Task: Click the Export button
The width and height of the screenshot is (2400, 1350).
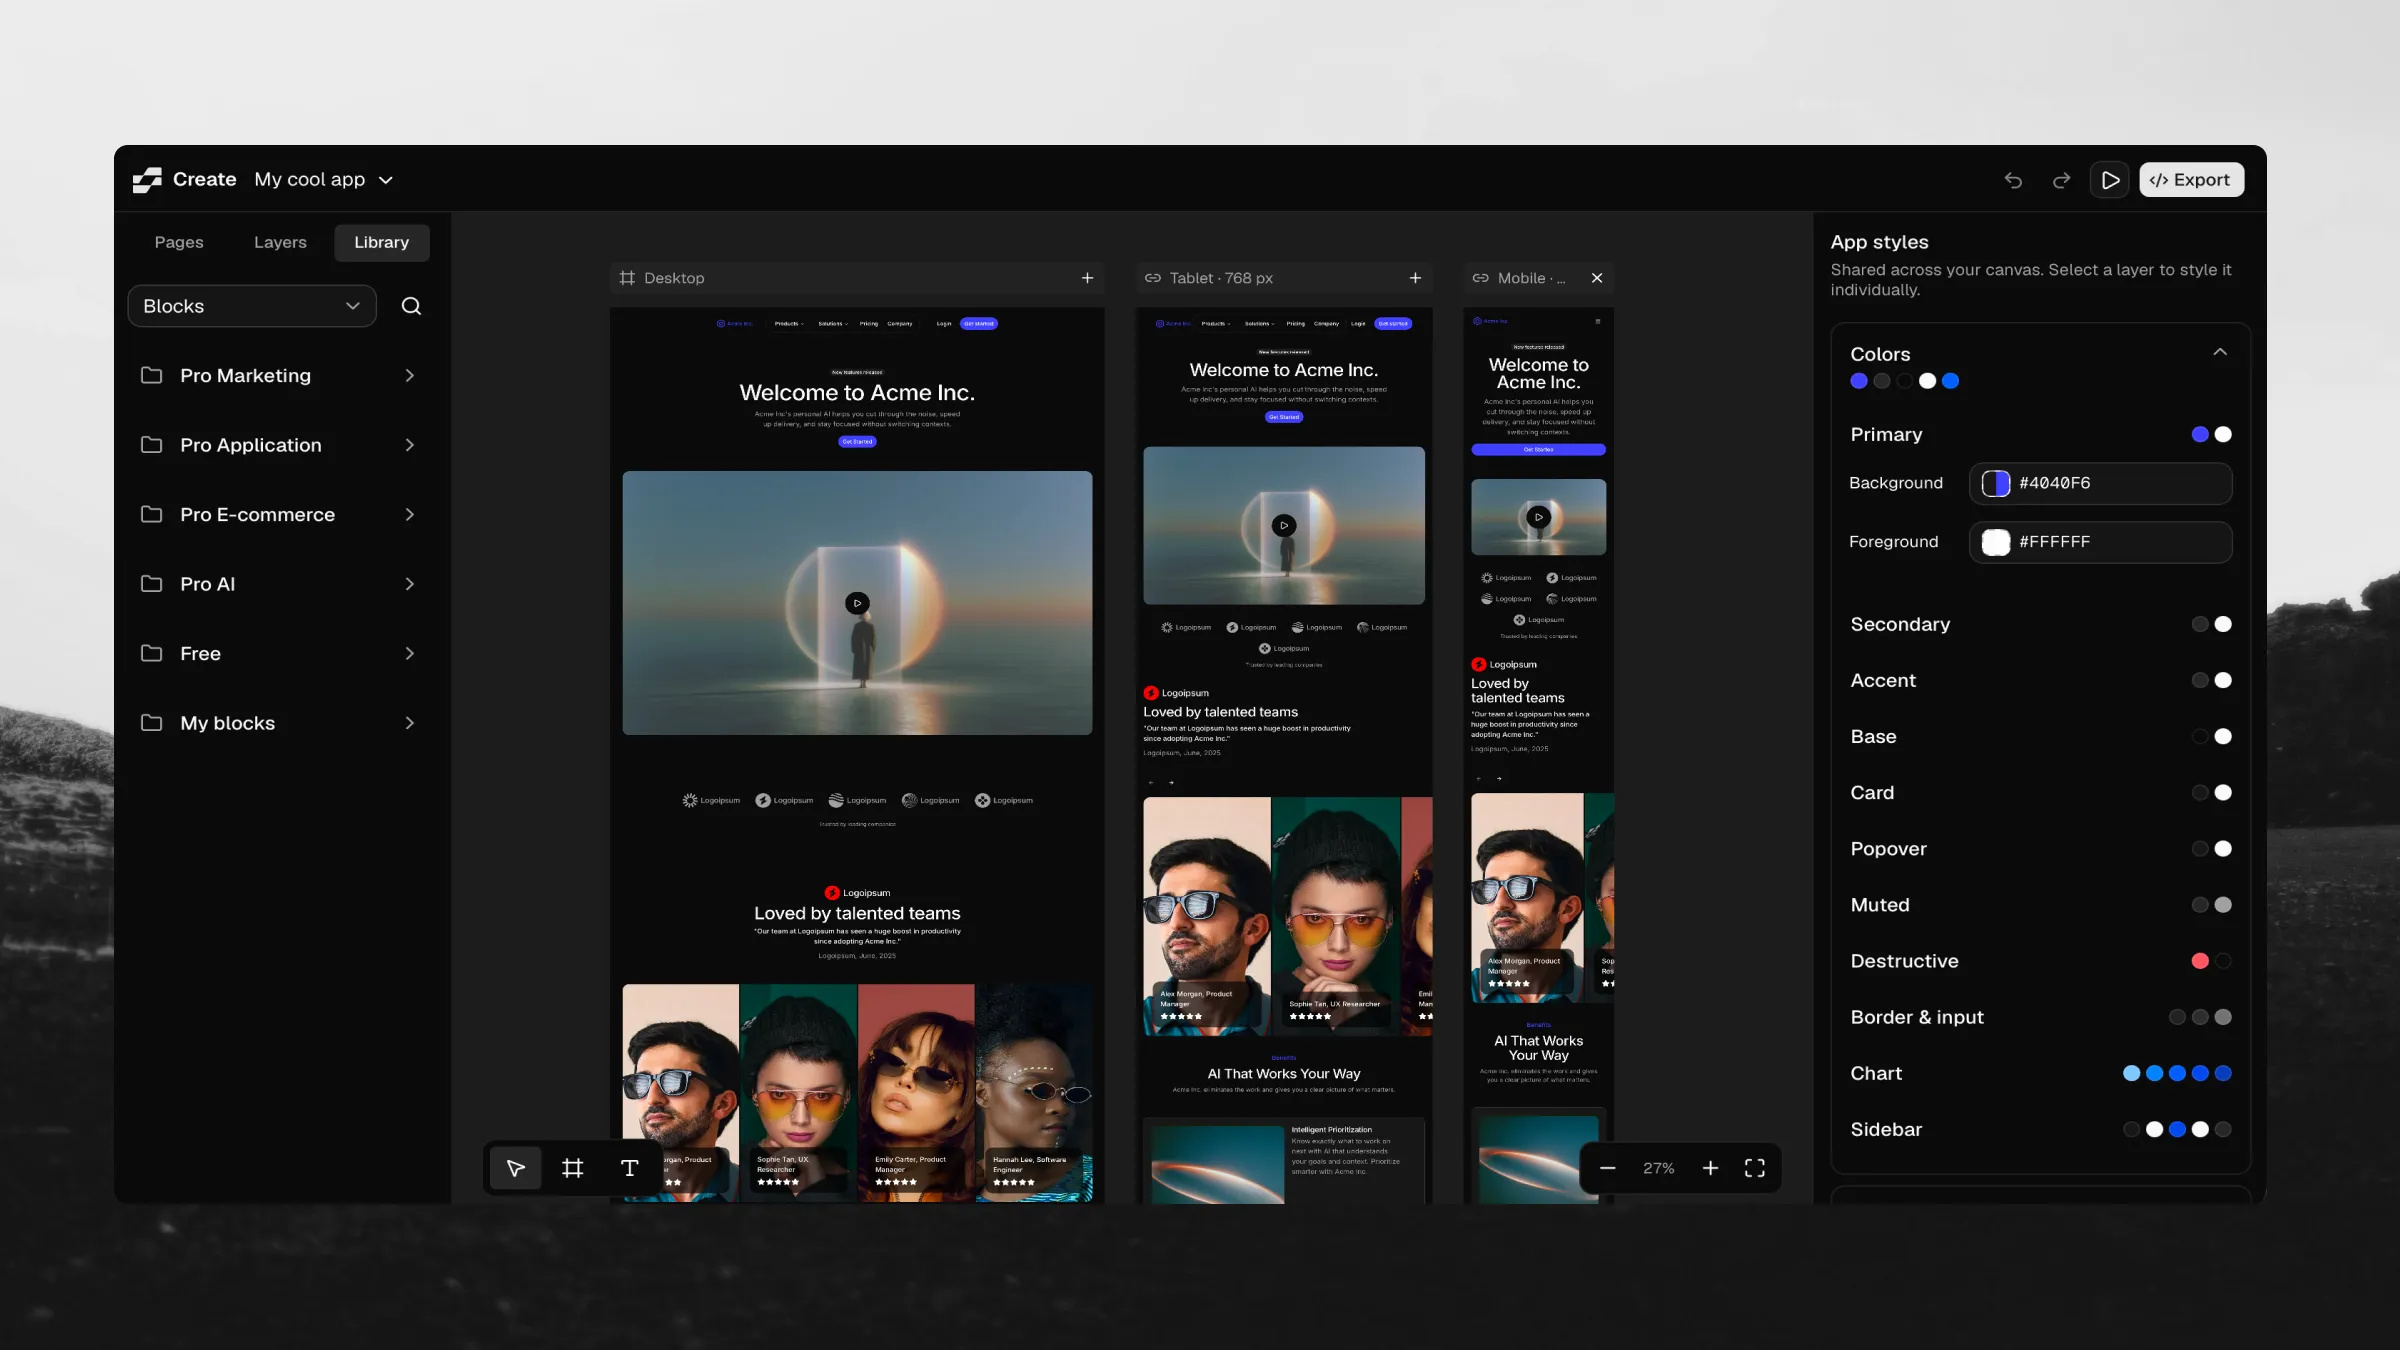Action: click(2192, 180)
